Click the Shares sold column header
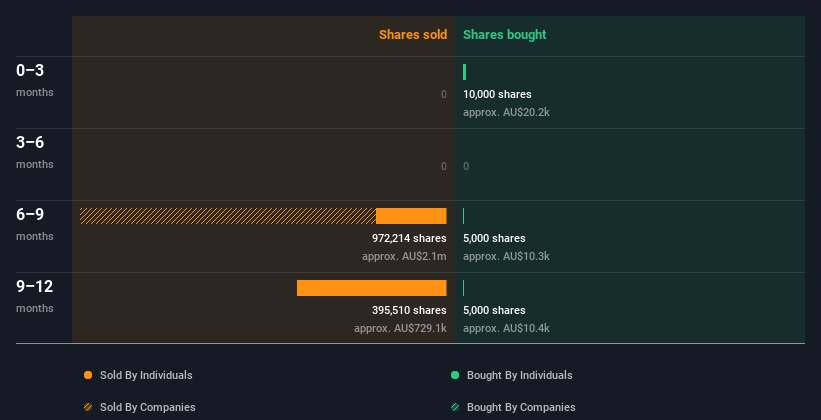This screenshot has width=821, height=420. coord(413,35)
